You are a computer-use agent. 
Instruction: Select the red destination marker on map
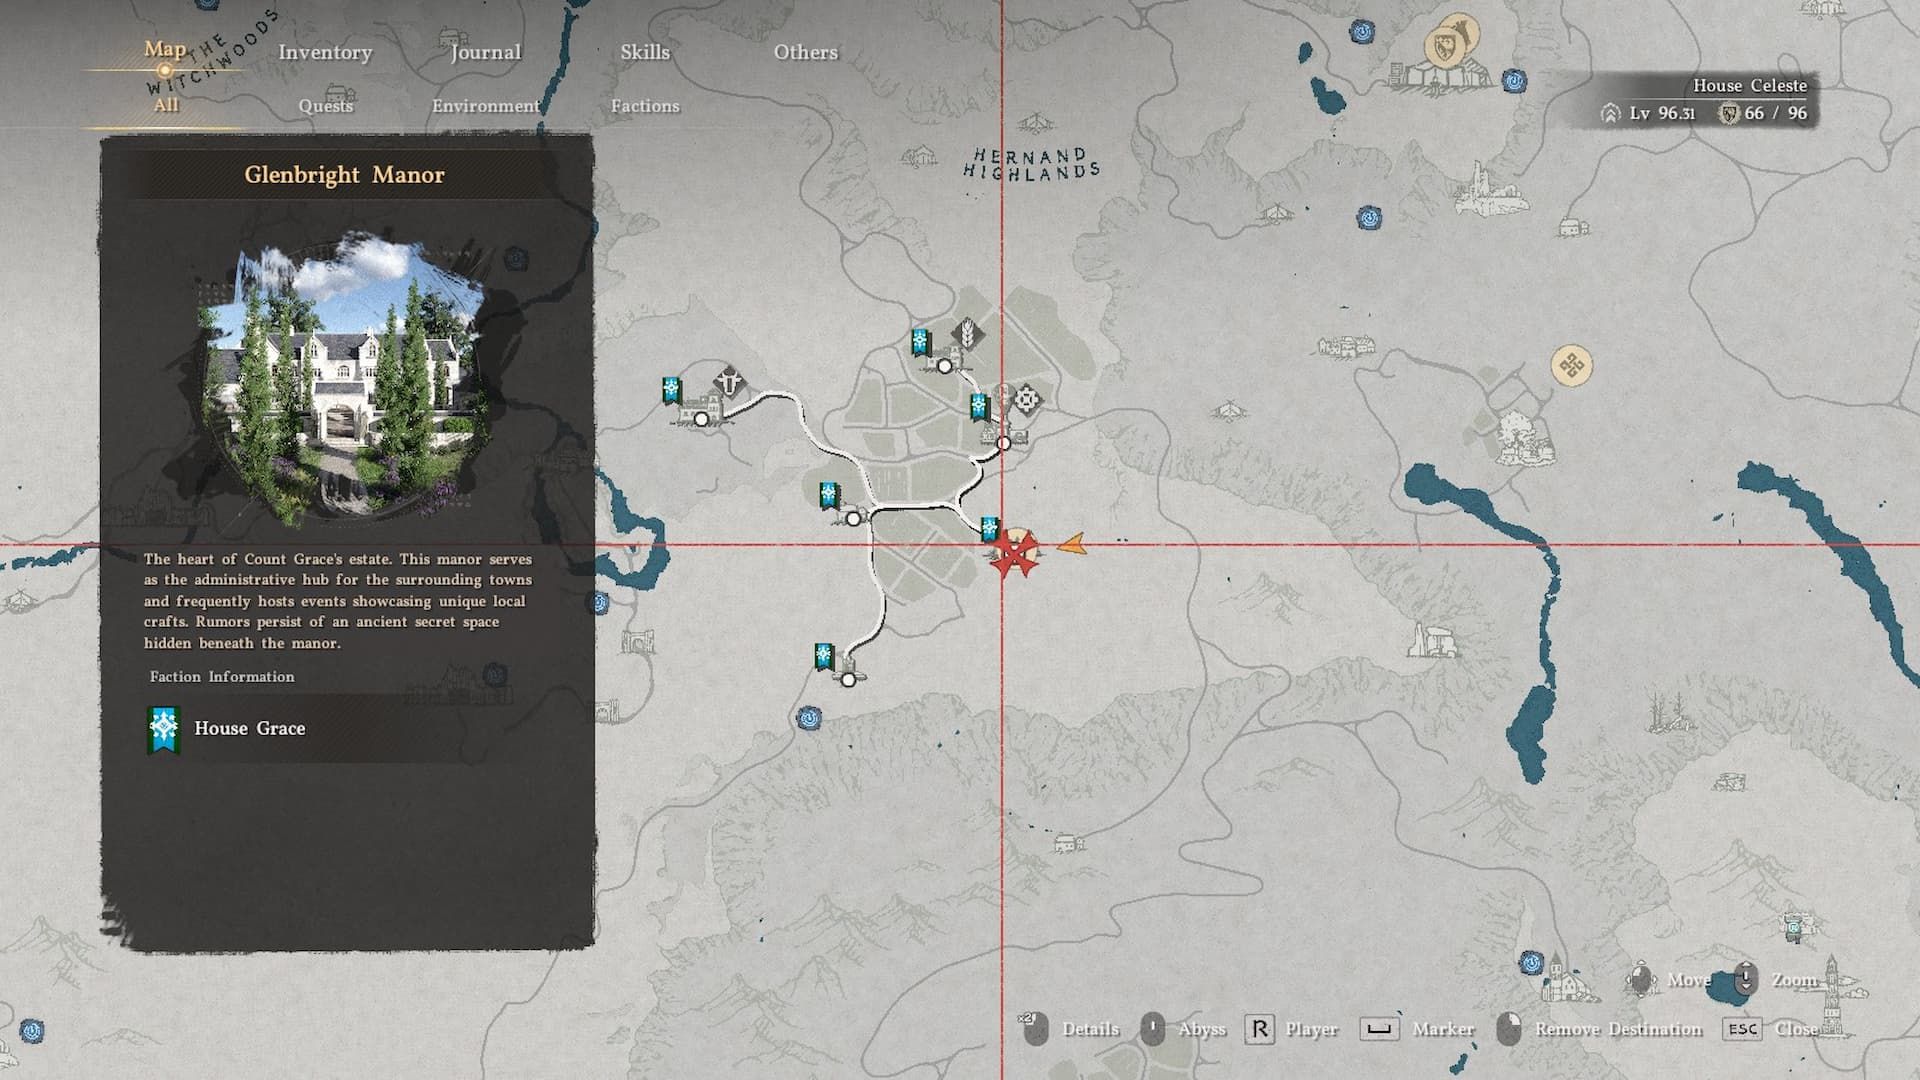pyautogui.click(x=1015, y=555)
